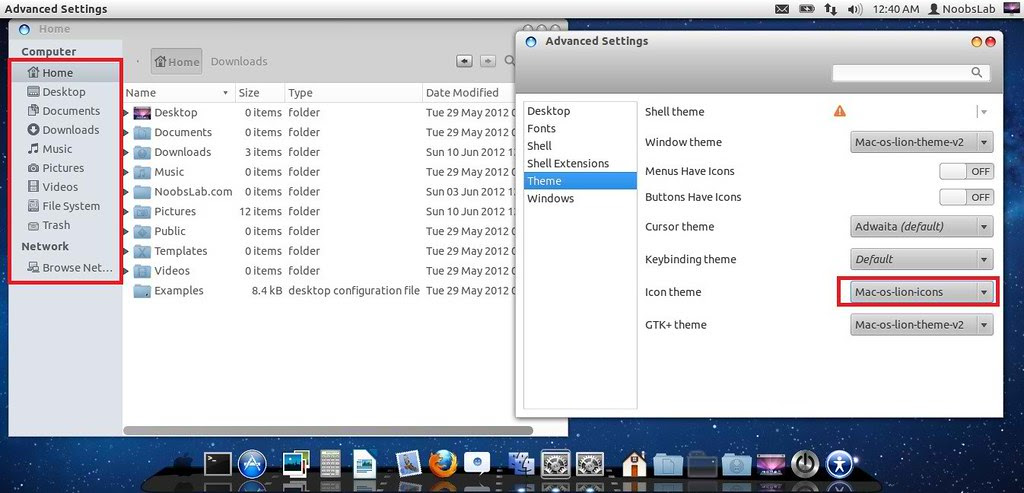Toggle the Buttons Have Icons switch

pos(967,197)
